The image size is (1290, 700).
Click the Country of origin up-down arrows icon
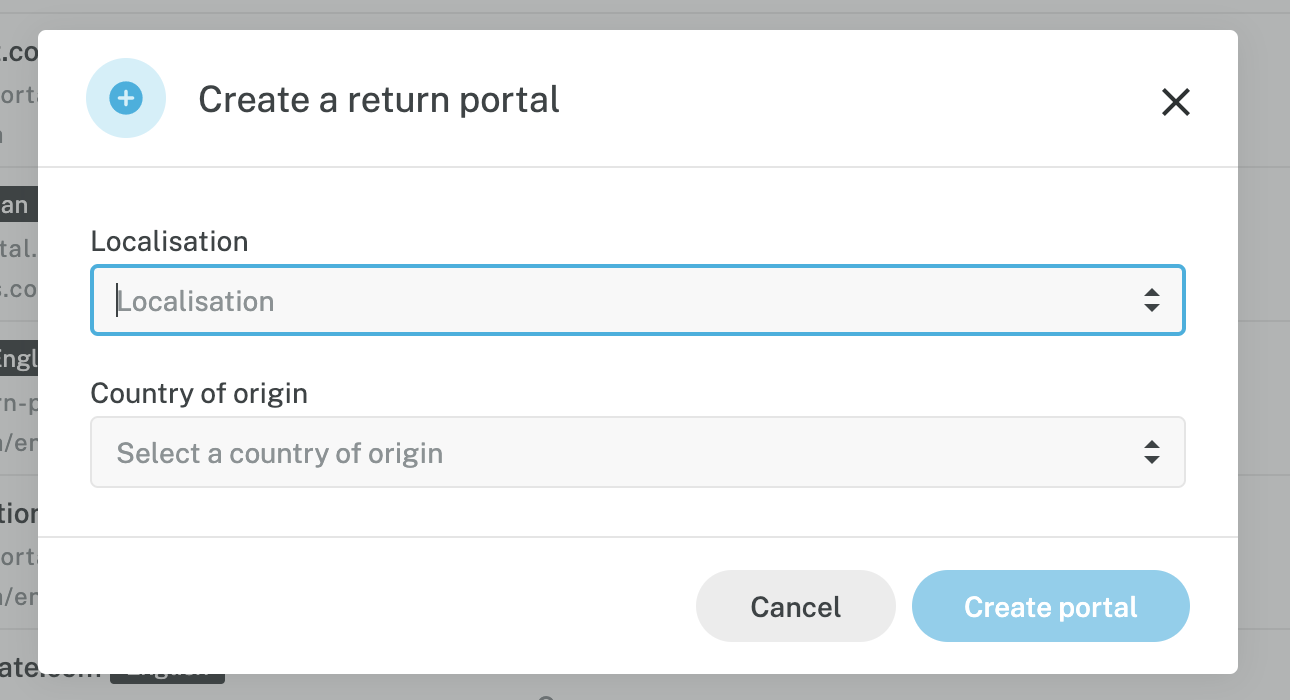point(1152,452)
